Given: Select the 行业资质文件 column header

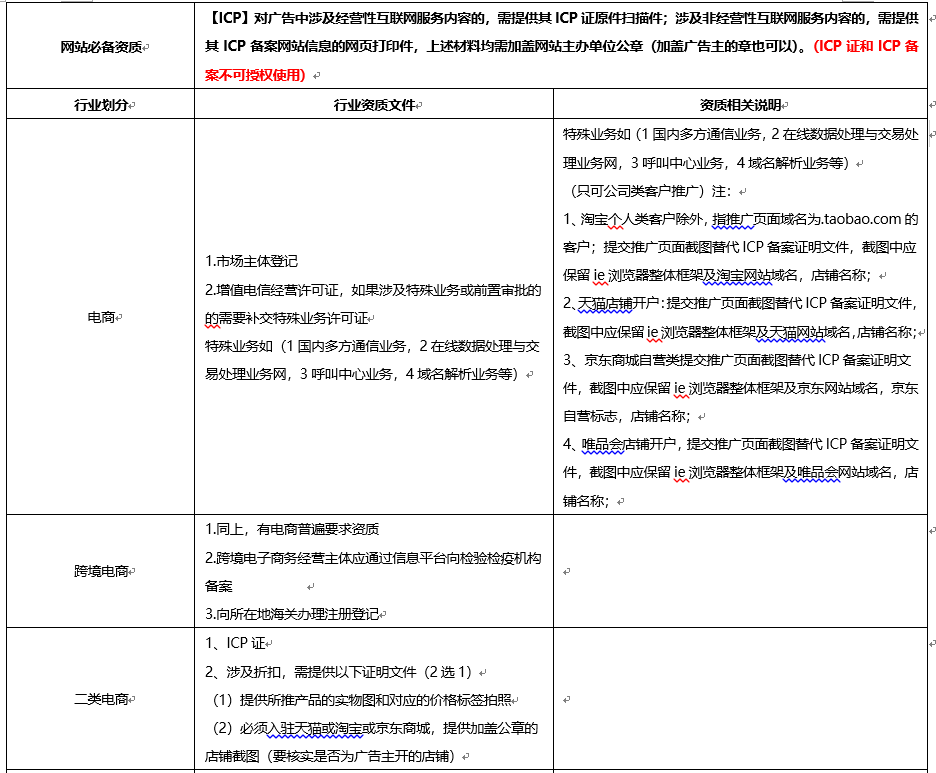Looking at the screenshot, I should pyautogui.click(x=374, y=105).
